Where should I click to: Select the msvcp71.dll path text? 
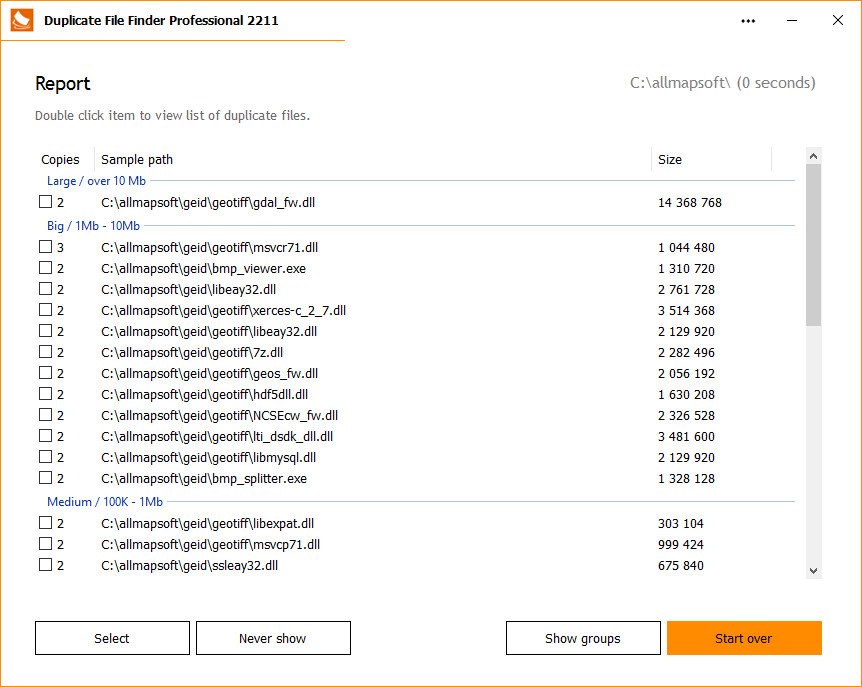(x=211, y=544)
